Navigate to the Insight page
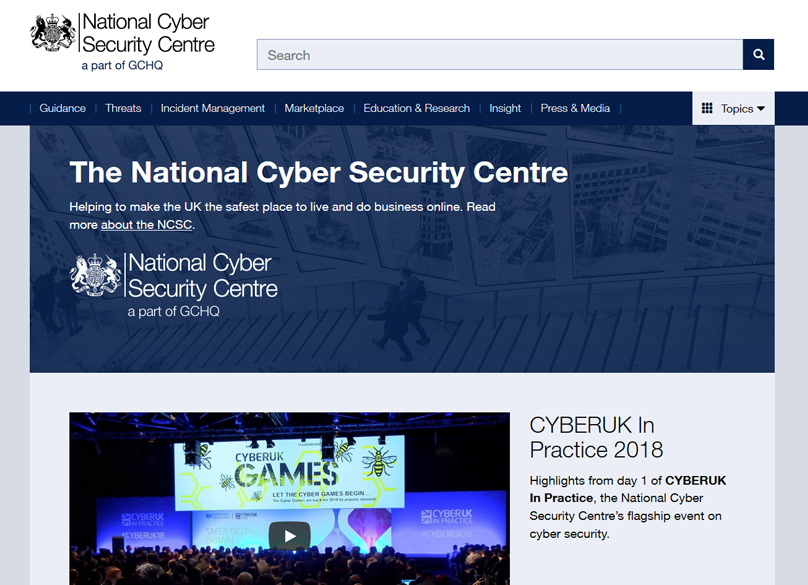808x585 pixels. pos(505,108)
